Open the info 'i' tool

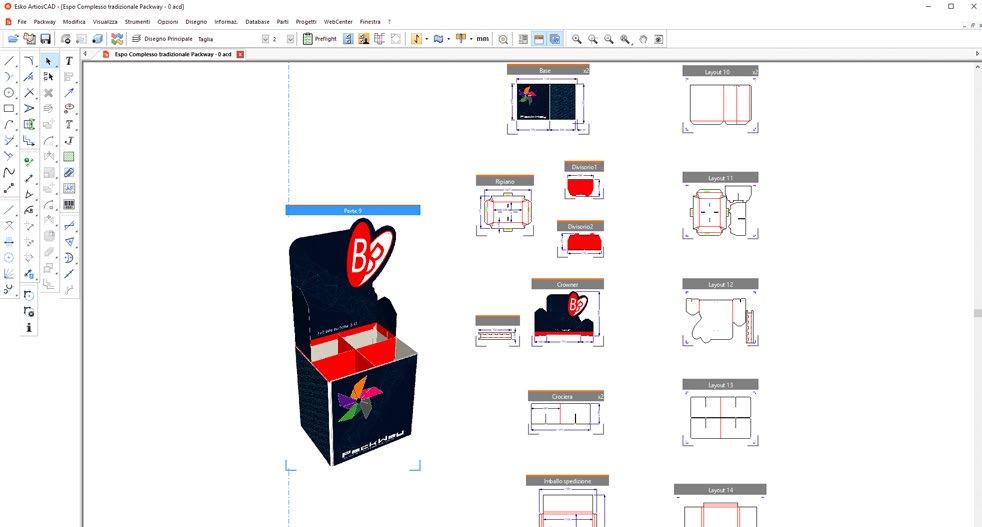pyautogui.click(x=29, y=328)
